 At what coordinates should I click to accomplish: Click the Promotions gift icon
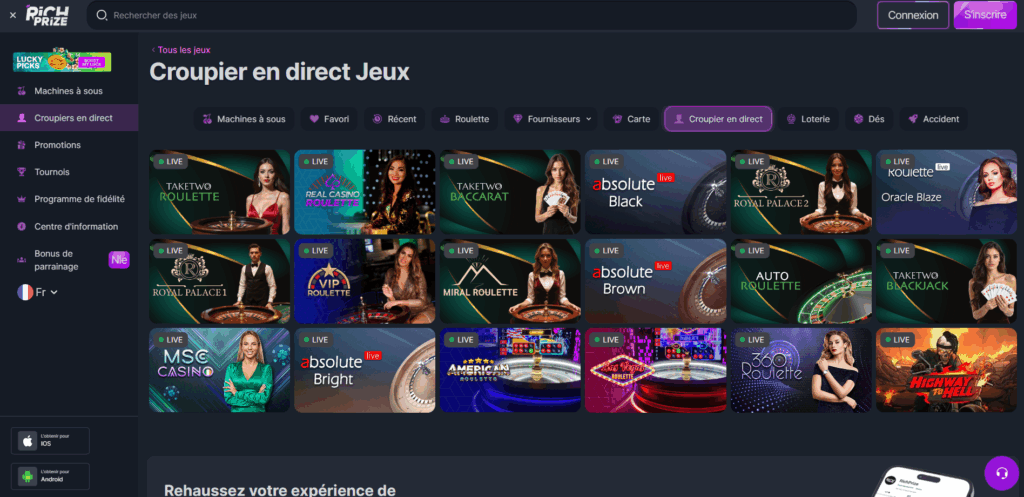(22, 145)
